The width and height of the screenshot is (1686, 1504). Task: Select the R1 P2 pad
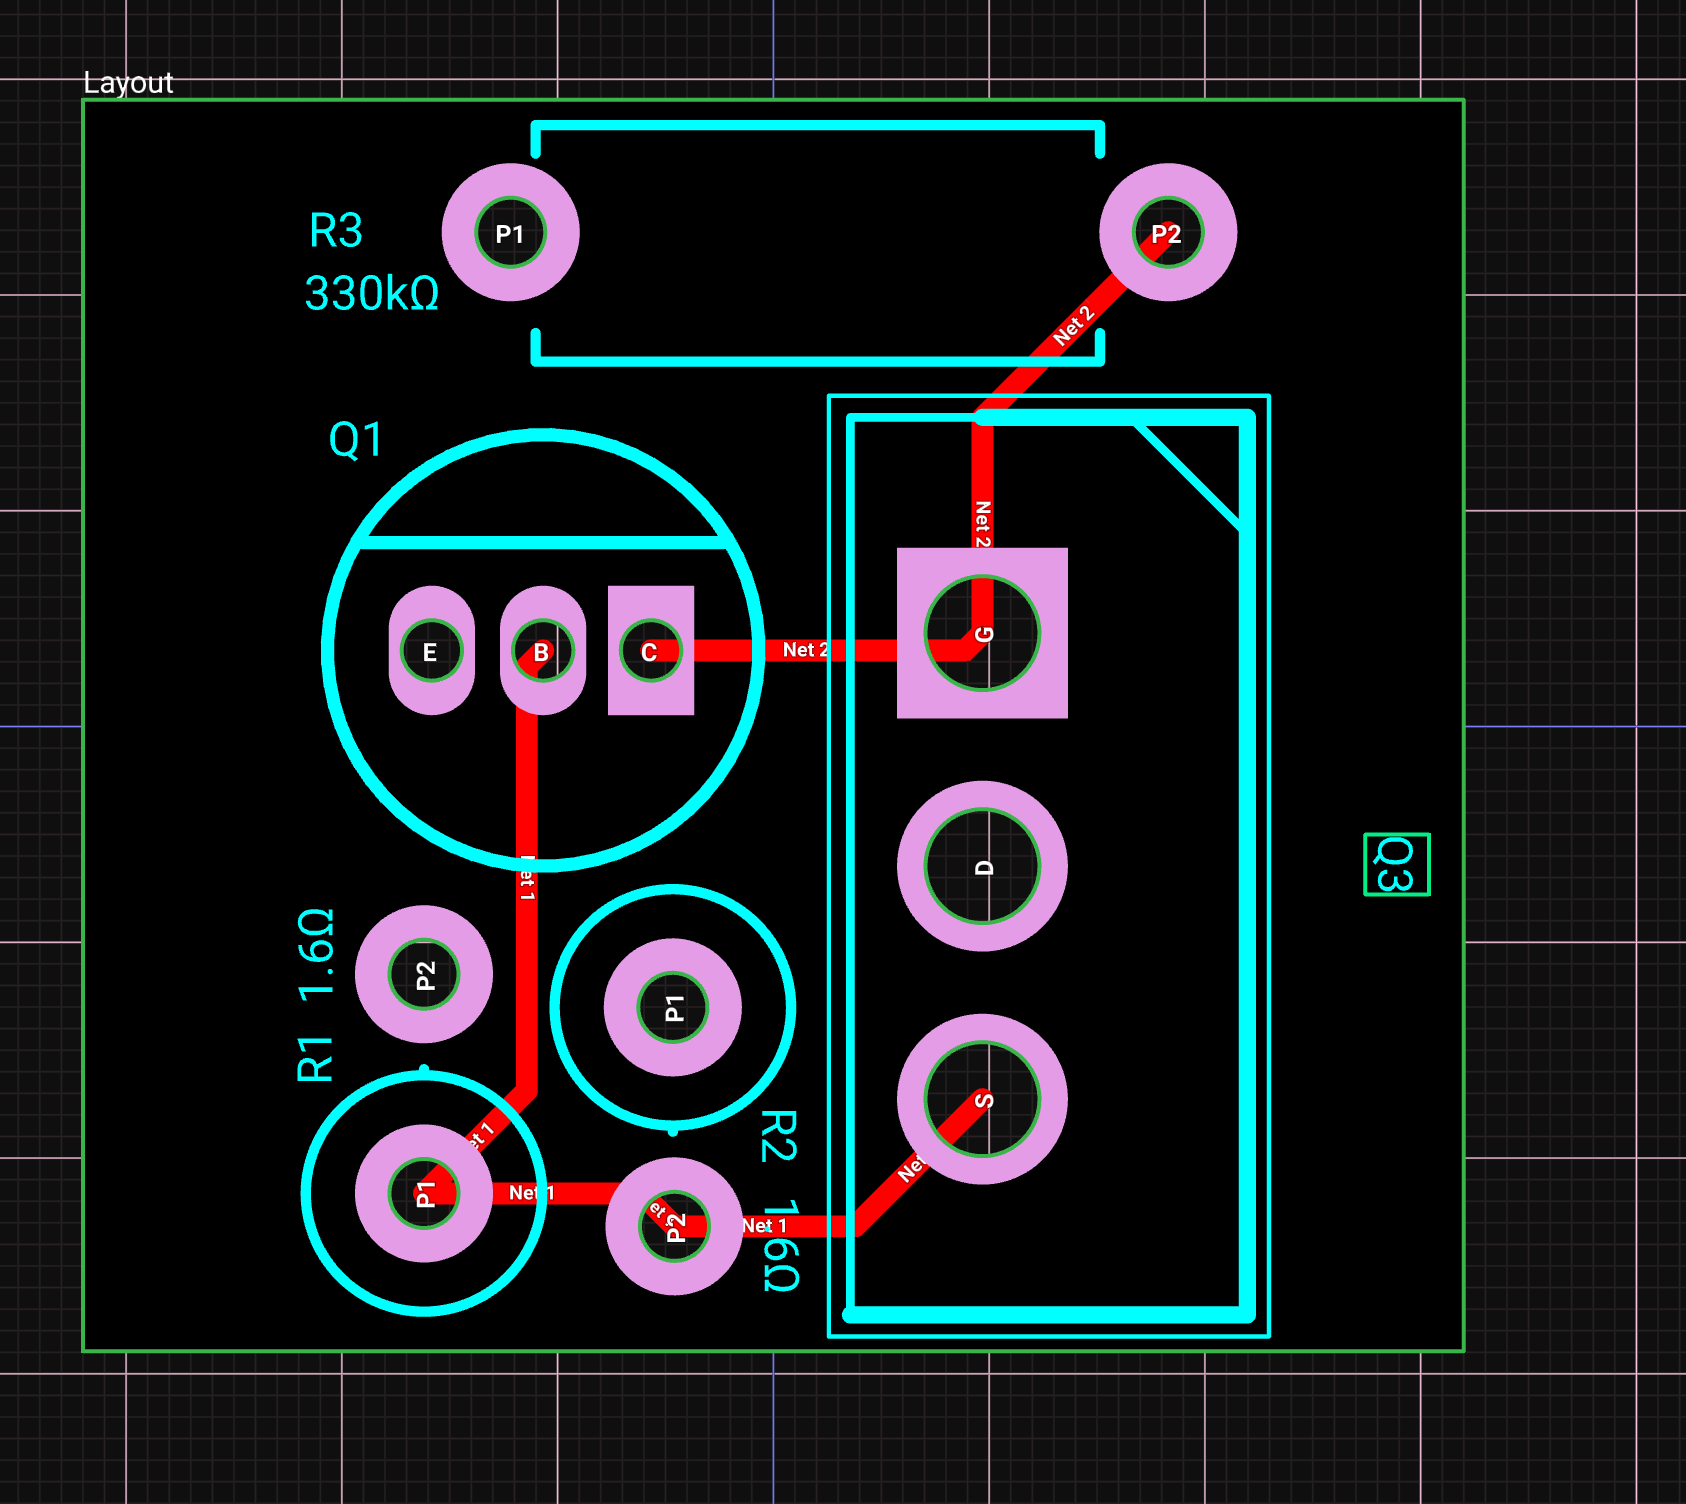[424, 974]
